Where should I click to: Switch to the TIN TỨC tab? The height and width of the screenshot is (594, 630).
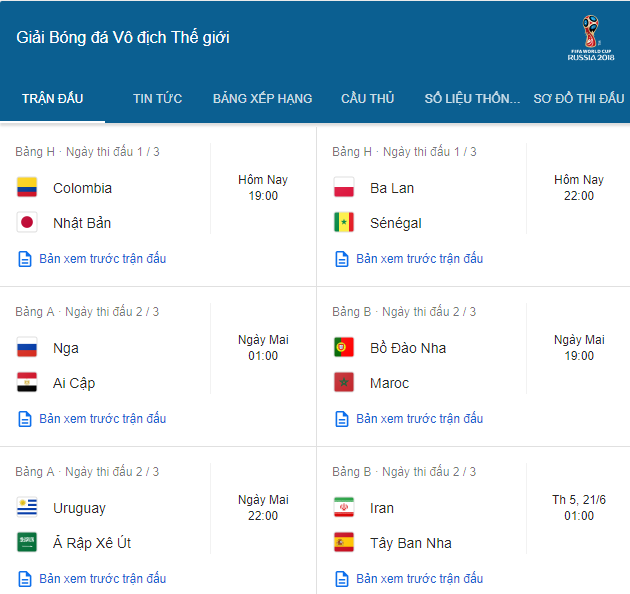coord(157,98)
